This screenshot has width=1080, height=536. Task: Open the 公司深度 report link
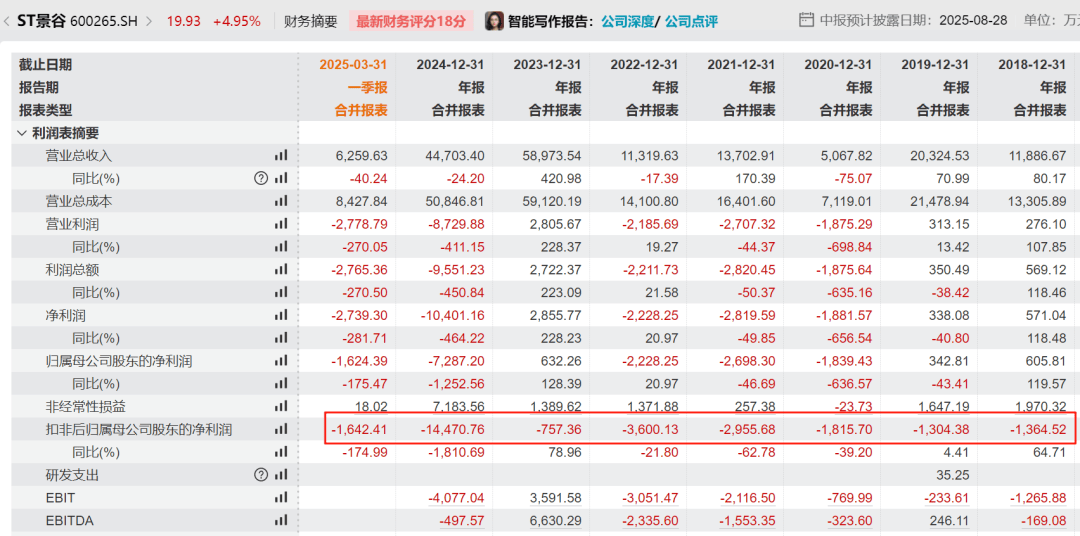tap(627, 21)
